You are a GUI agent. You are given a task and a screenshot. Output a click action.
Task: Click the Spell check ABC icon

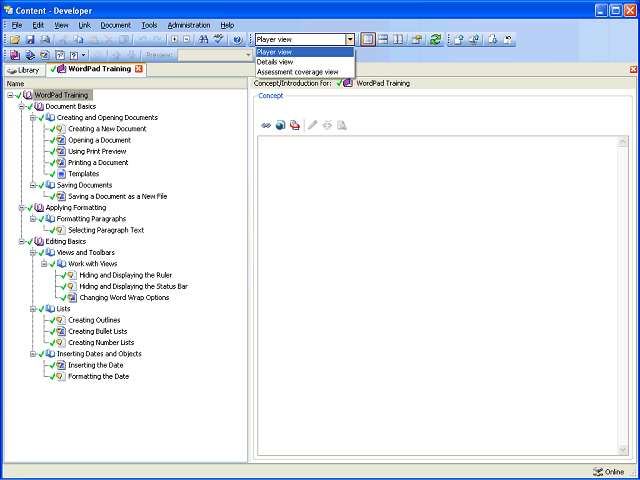coord(219,39)
